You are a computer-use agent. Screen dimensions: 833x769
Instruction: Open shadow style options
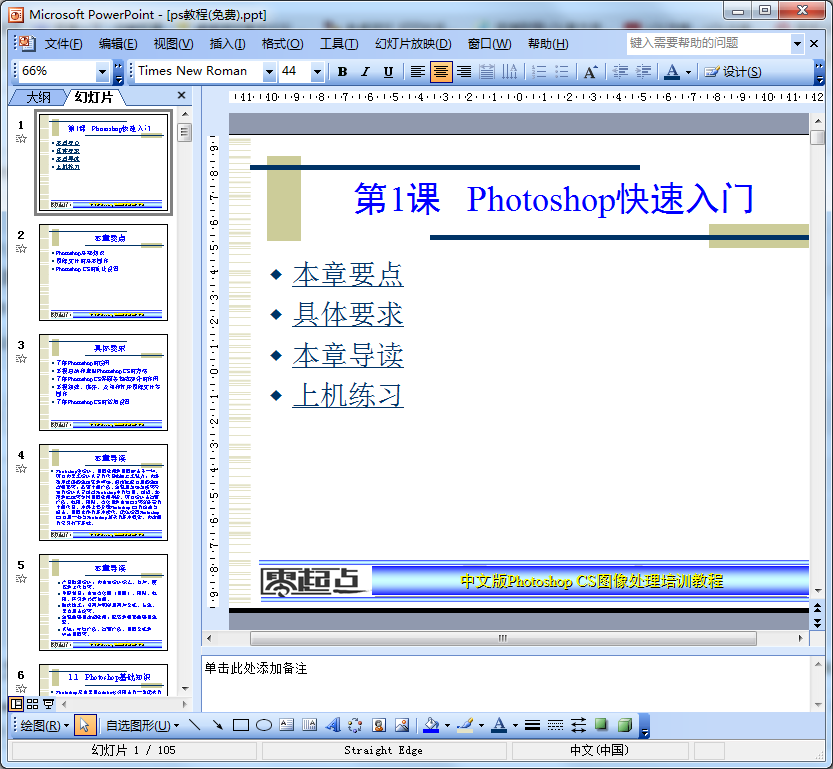coord(601,725)
